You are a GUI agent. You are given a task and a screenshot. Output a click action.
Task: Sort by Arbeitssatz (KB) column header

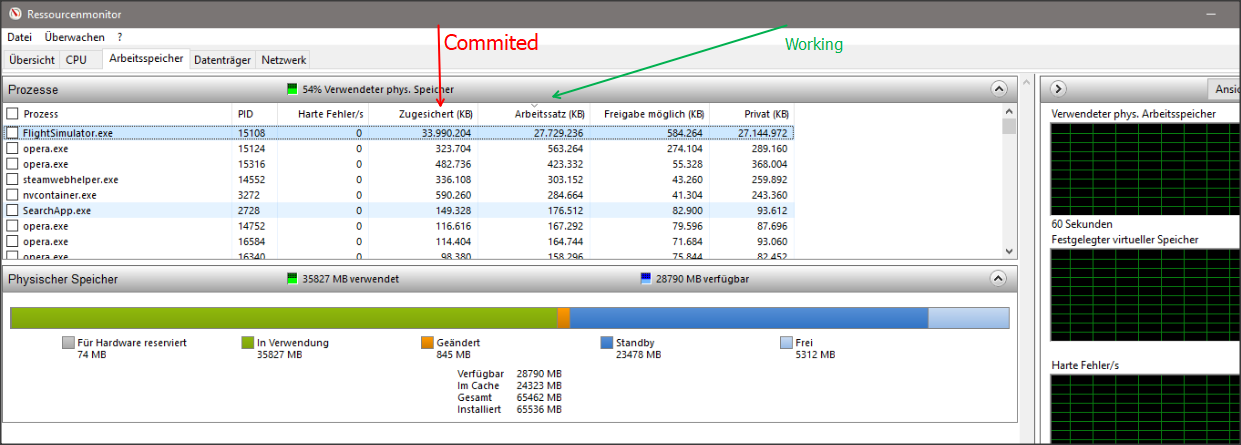coord(549,114)
